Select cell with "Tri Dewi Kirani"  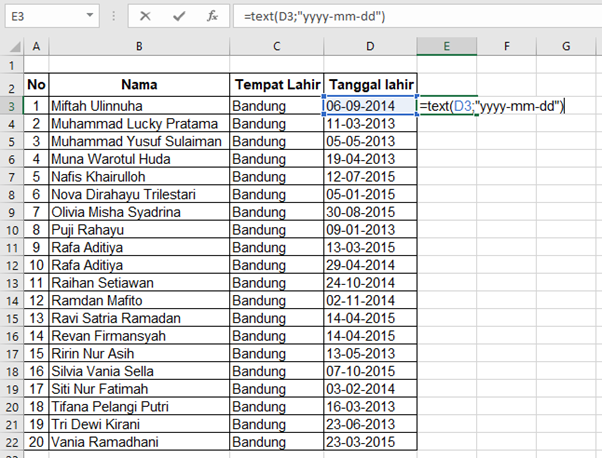139,424
